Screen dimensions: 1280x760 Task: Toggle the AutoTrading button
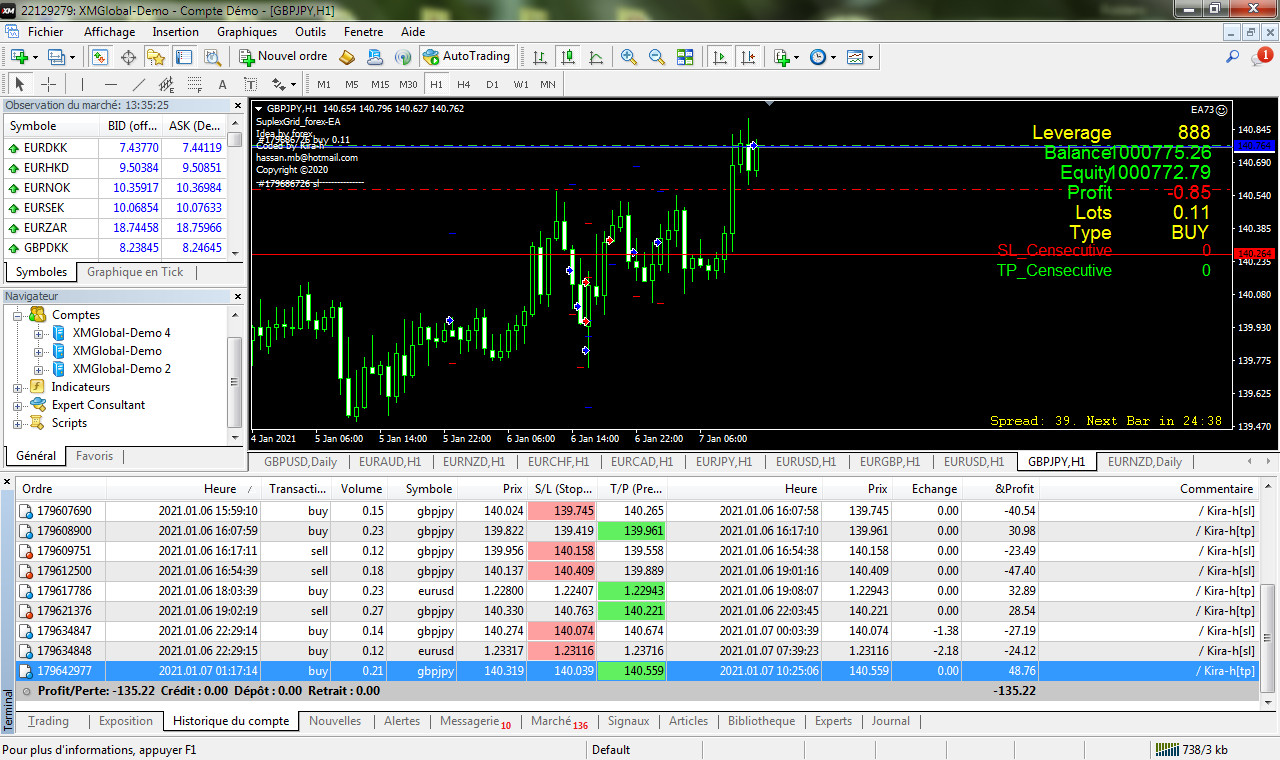(467, 57)
